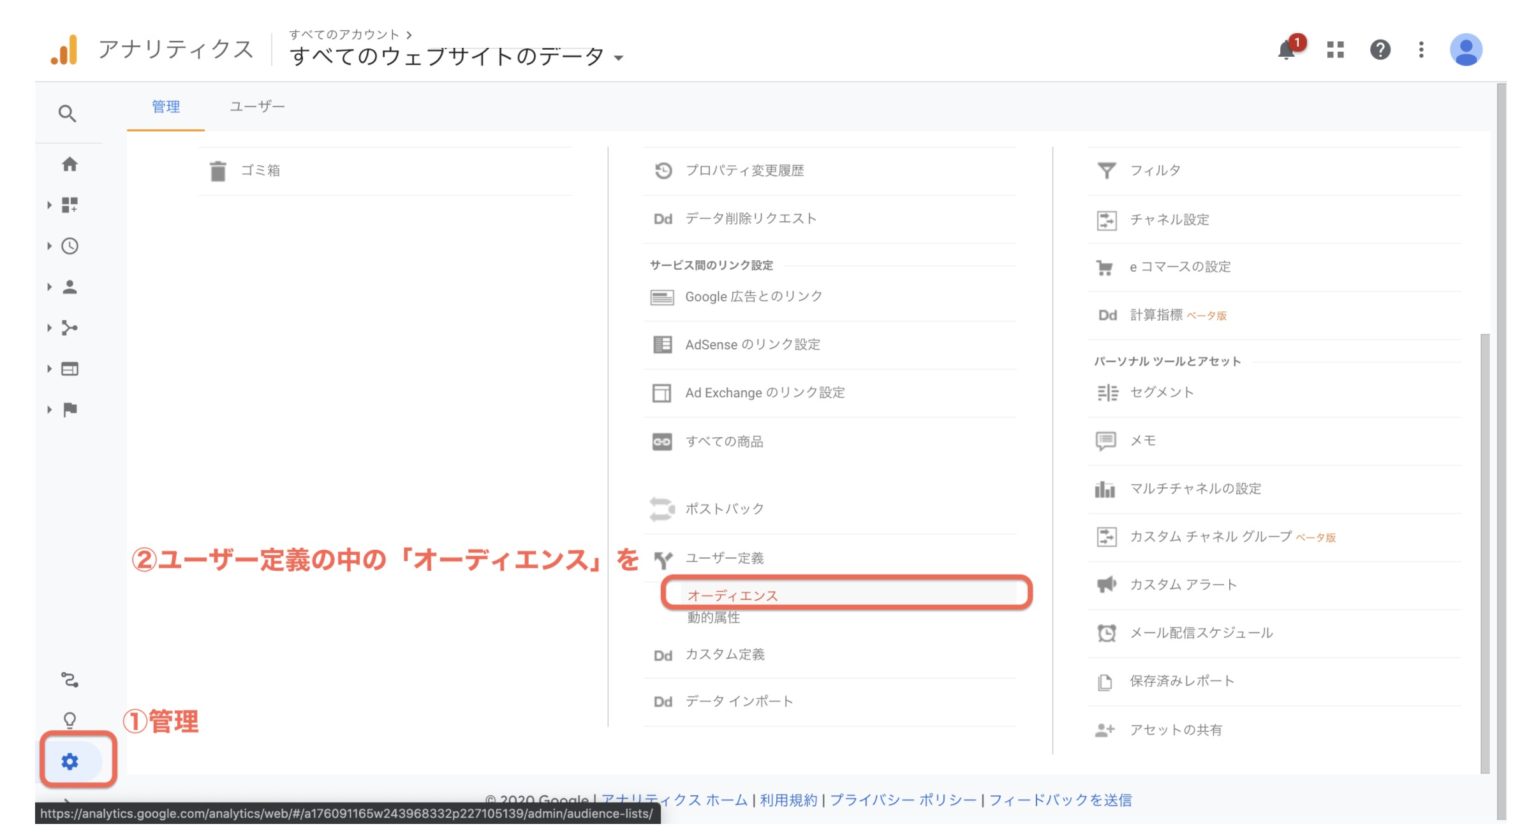1536x838 pixels.
Task: Open the help question mark icon
Action: 1380,50
